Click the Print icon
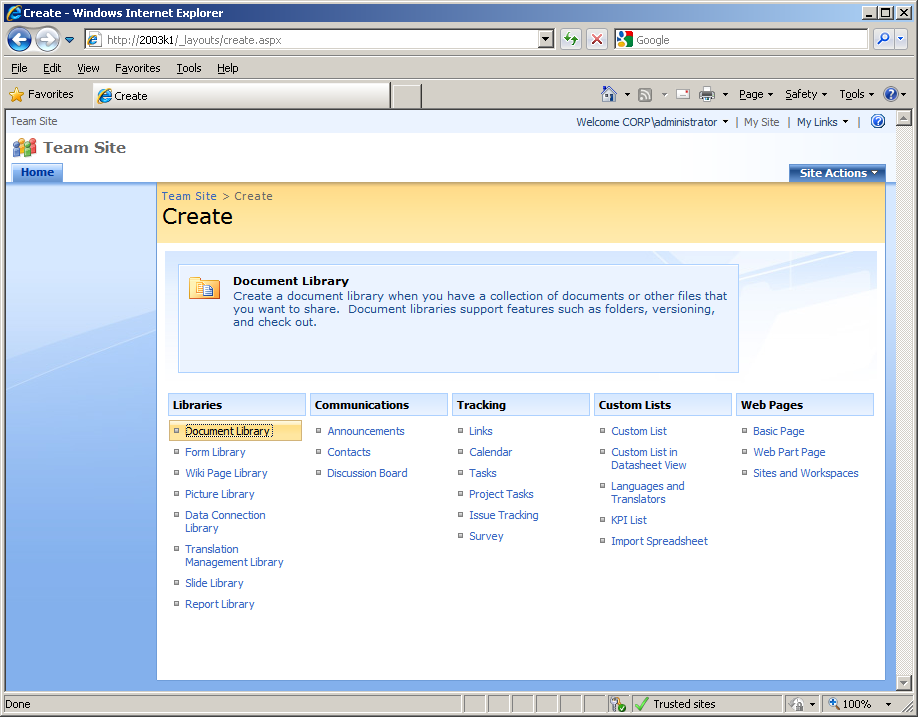Image resolution: width=918 pixels, height=717 pixels. coord(708,94)
